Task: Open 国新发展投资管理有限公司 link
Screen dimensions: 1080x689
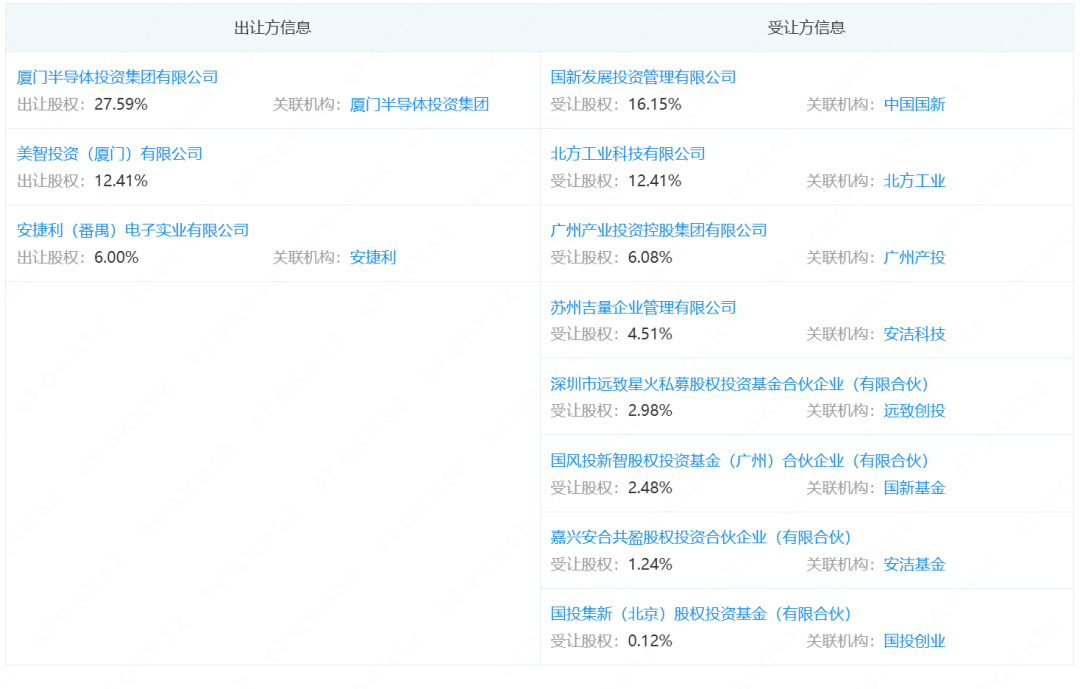Action: click(643, 77)
